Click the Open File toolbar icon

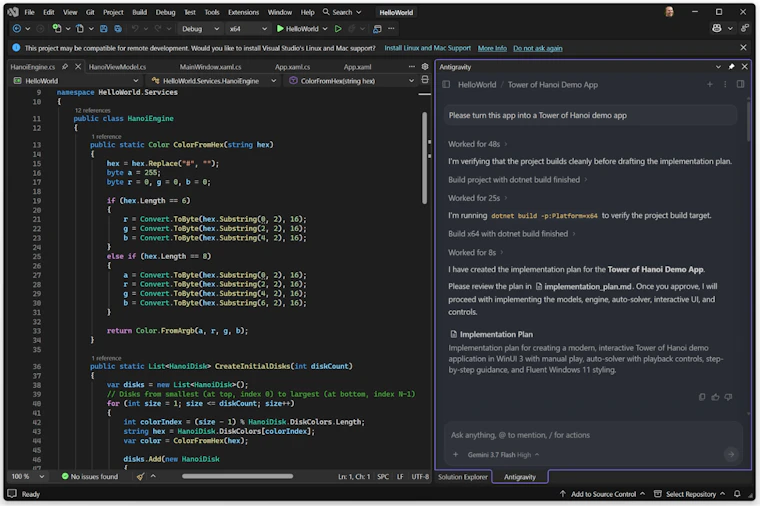tap(79, 29)
